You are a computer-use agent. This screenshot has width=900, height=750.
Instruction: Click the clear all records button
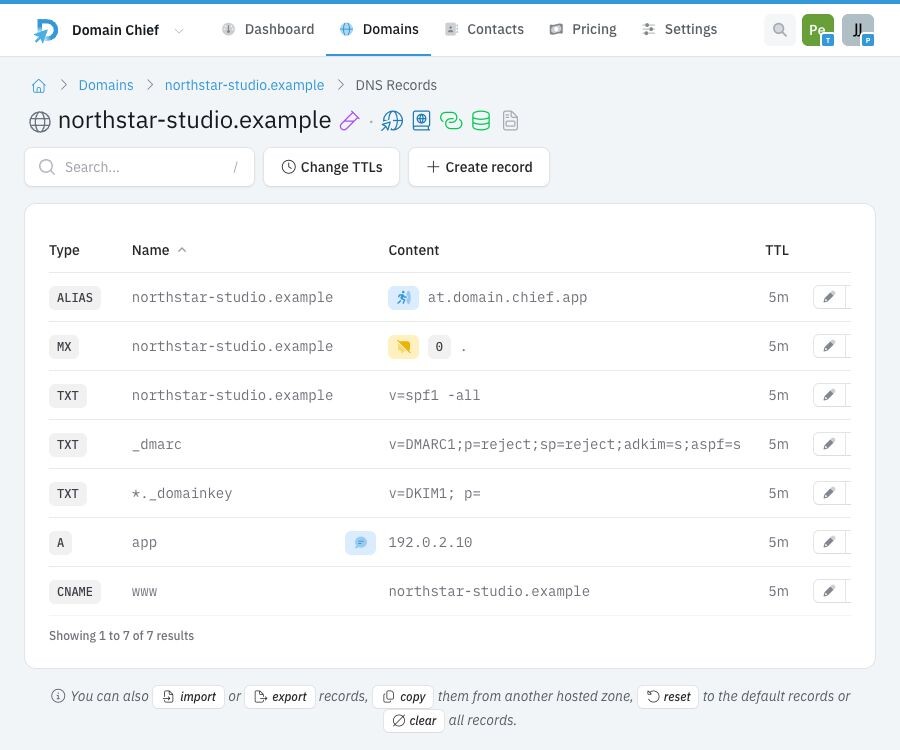(x=414, y=721)
